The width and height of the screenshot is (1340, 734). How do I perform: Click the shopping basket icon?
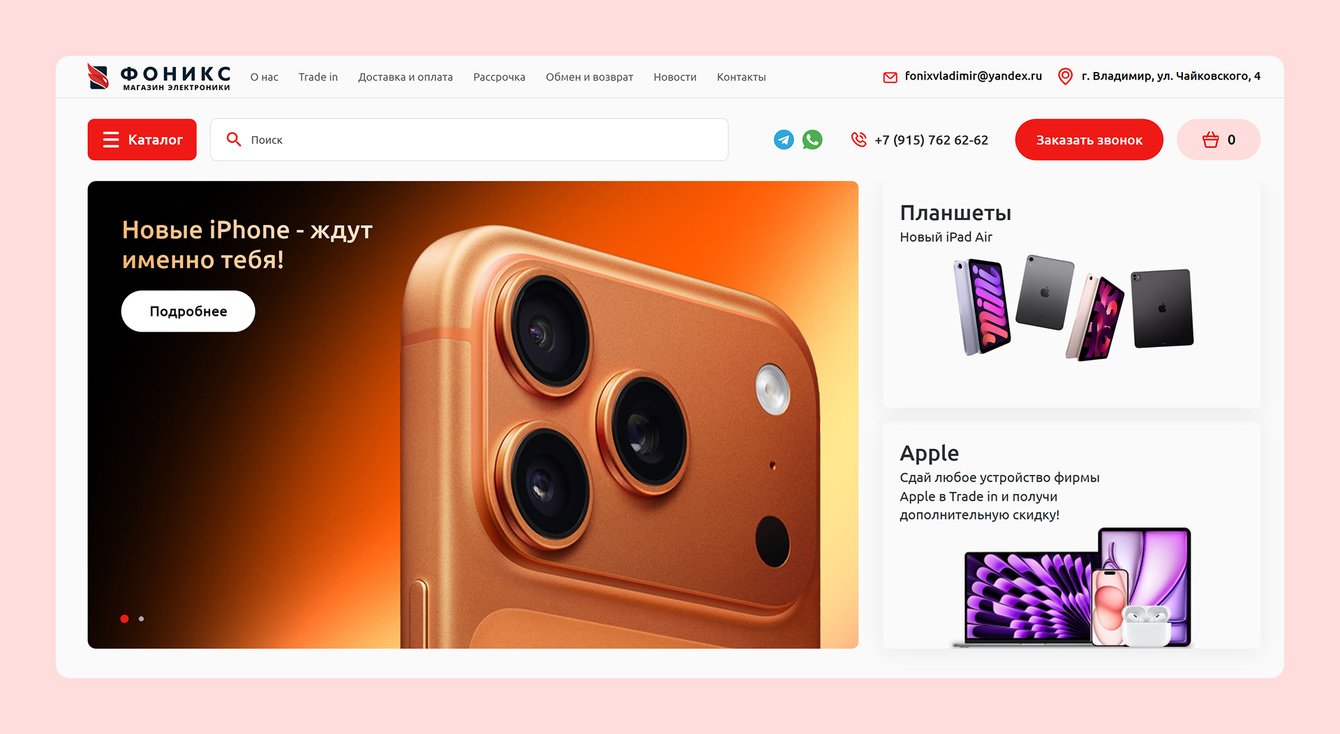1210,140
